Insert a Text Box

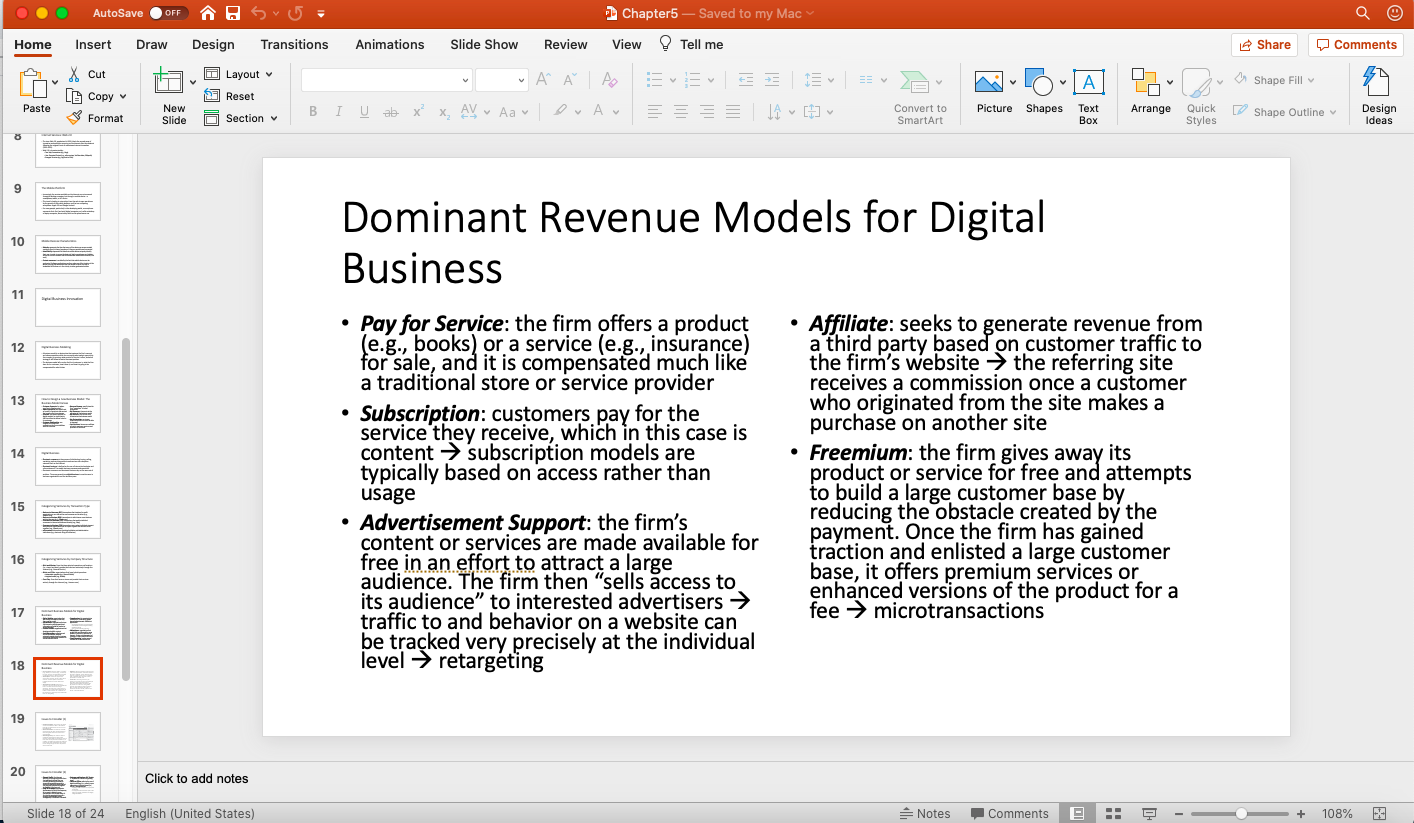[1088, 83]
